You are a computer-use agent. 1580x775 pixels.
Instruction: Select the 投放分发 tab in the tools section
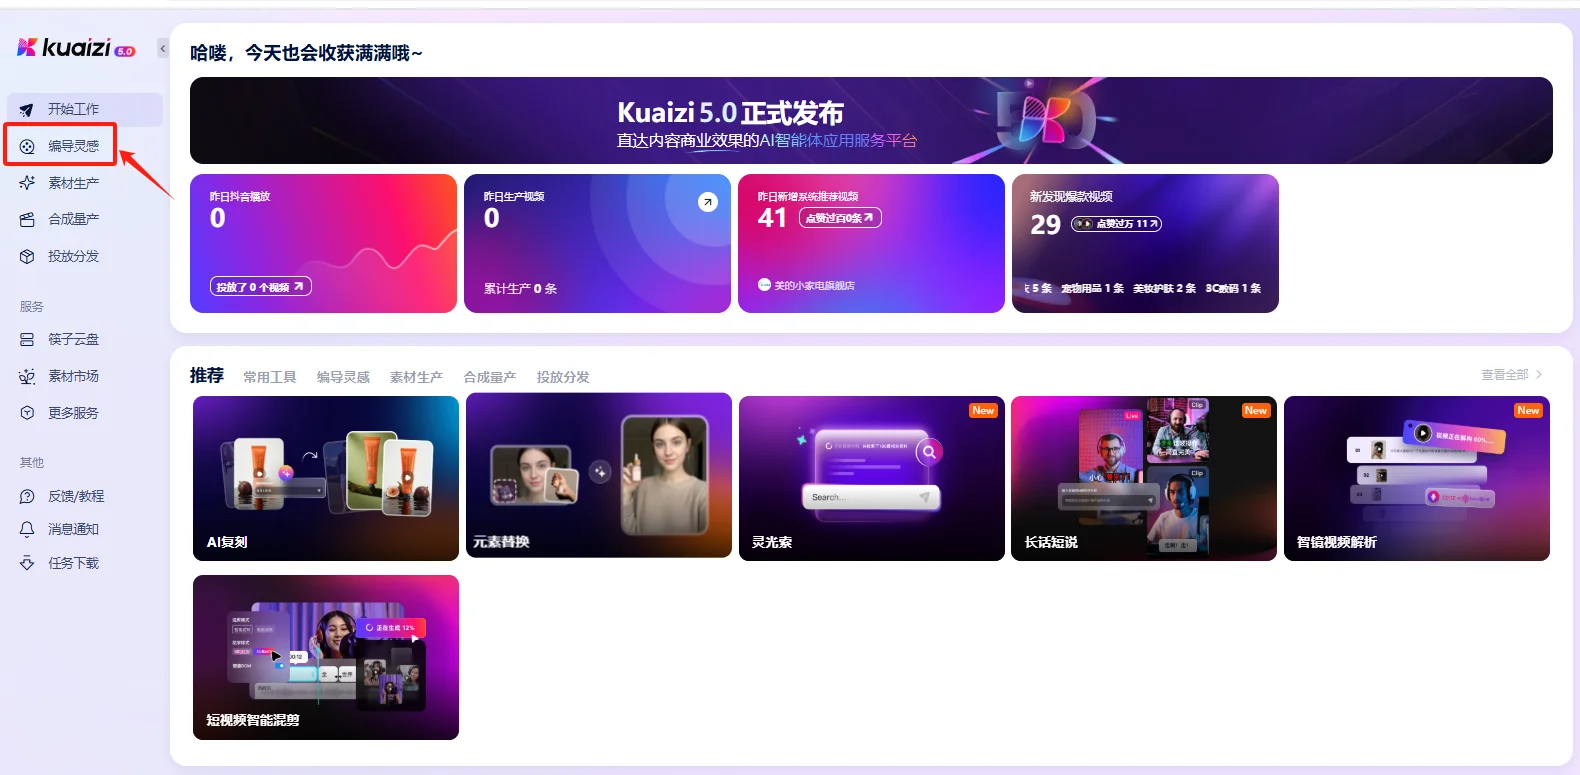(563, 377)
